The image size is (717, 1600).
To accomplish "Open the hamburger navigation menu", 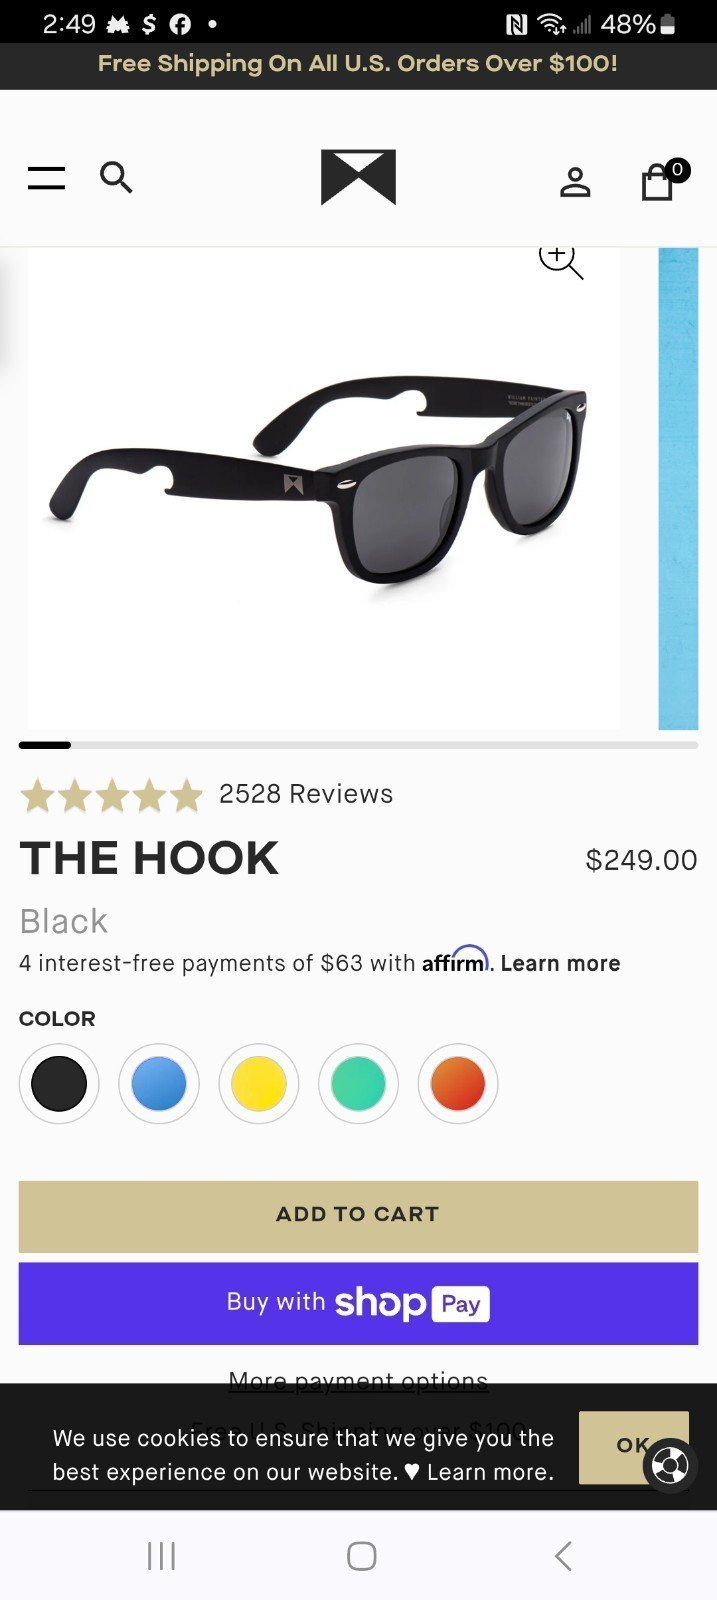I will tap(46, 178).
